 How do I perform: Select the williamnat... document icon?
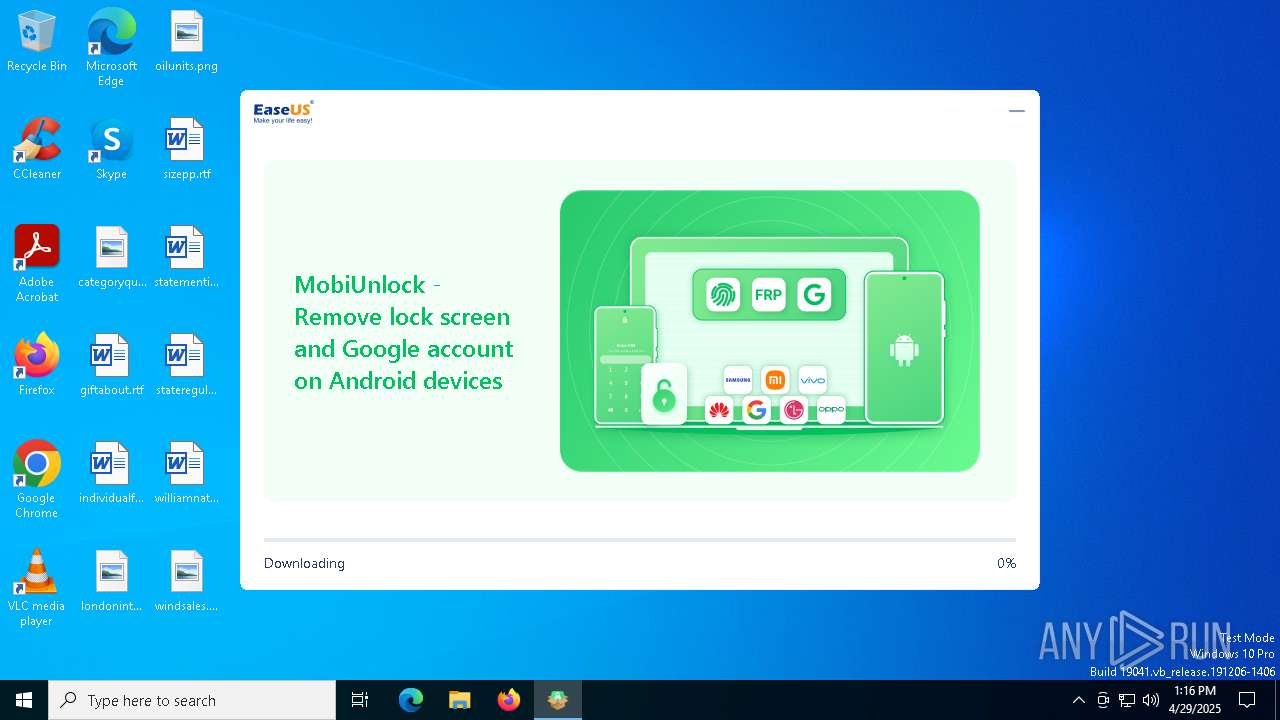(186, 473)
